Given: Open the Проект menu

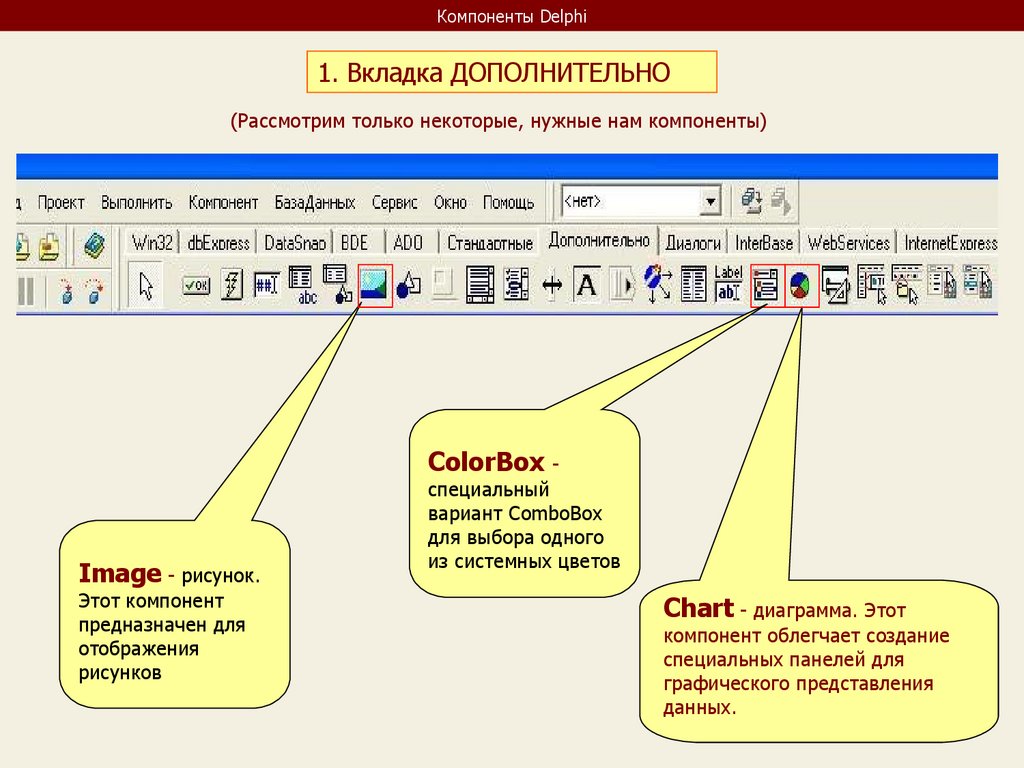Looking at the screenshot, I should click(x=61, y=202).
